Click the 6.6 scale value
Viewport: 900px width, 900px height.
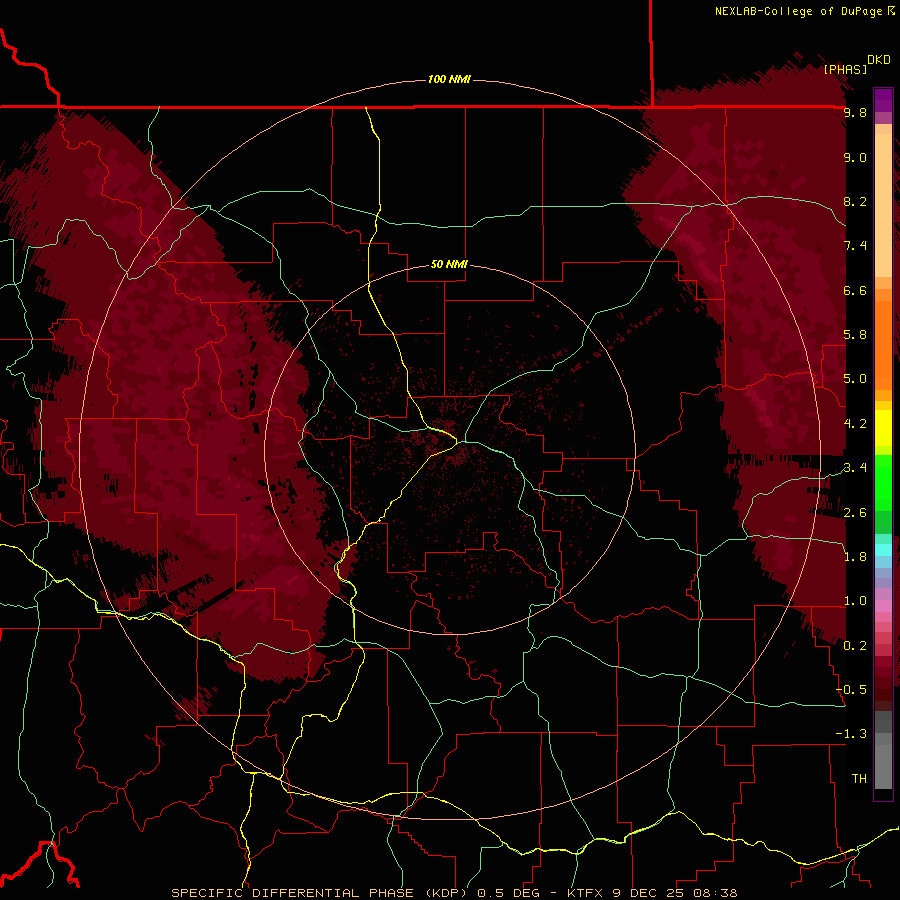(855, 290)
